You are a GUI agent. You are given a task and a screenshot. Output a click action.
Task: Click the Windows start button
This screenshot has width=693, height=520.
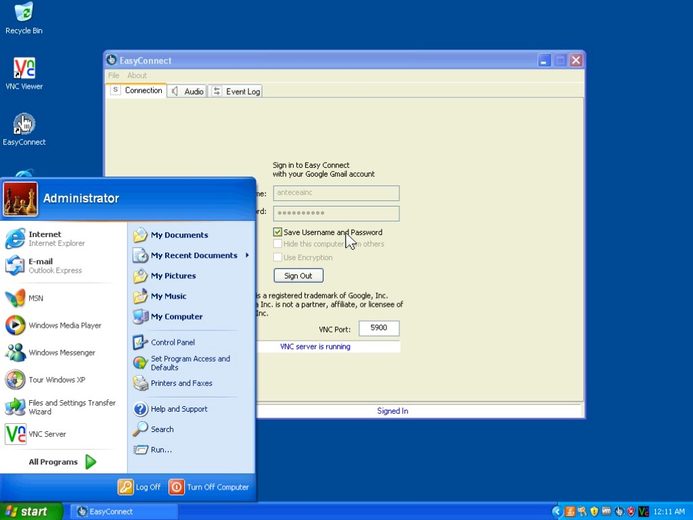pyautogui.click(x=31, y=511)
